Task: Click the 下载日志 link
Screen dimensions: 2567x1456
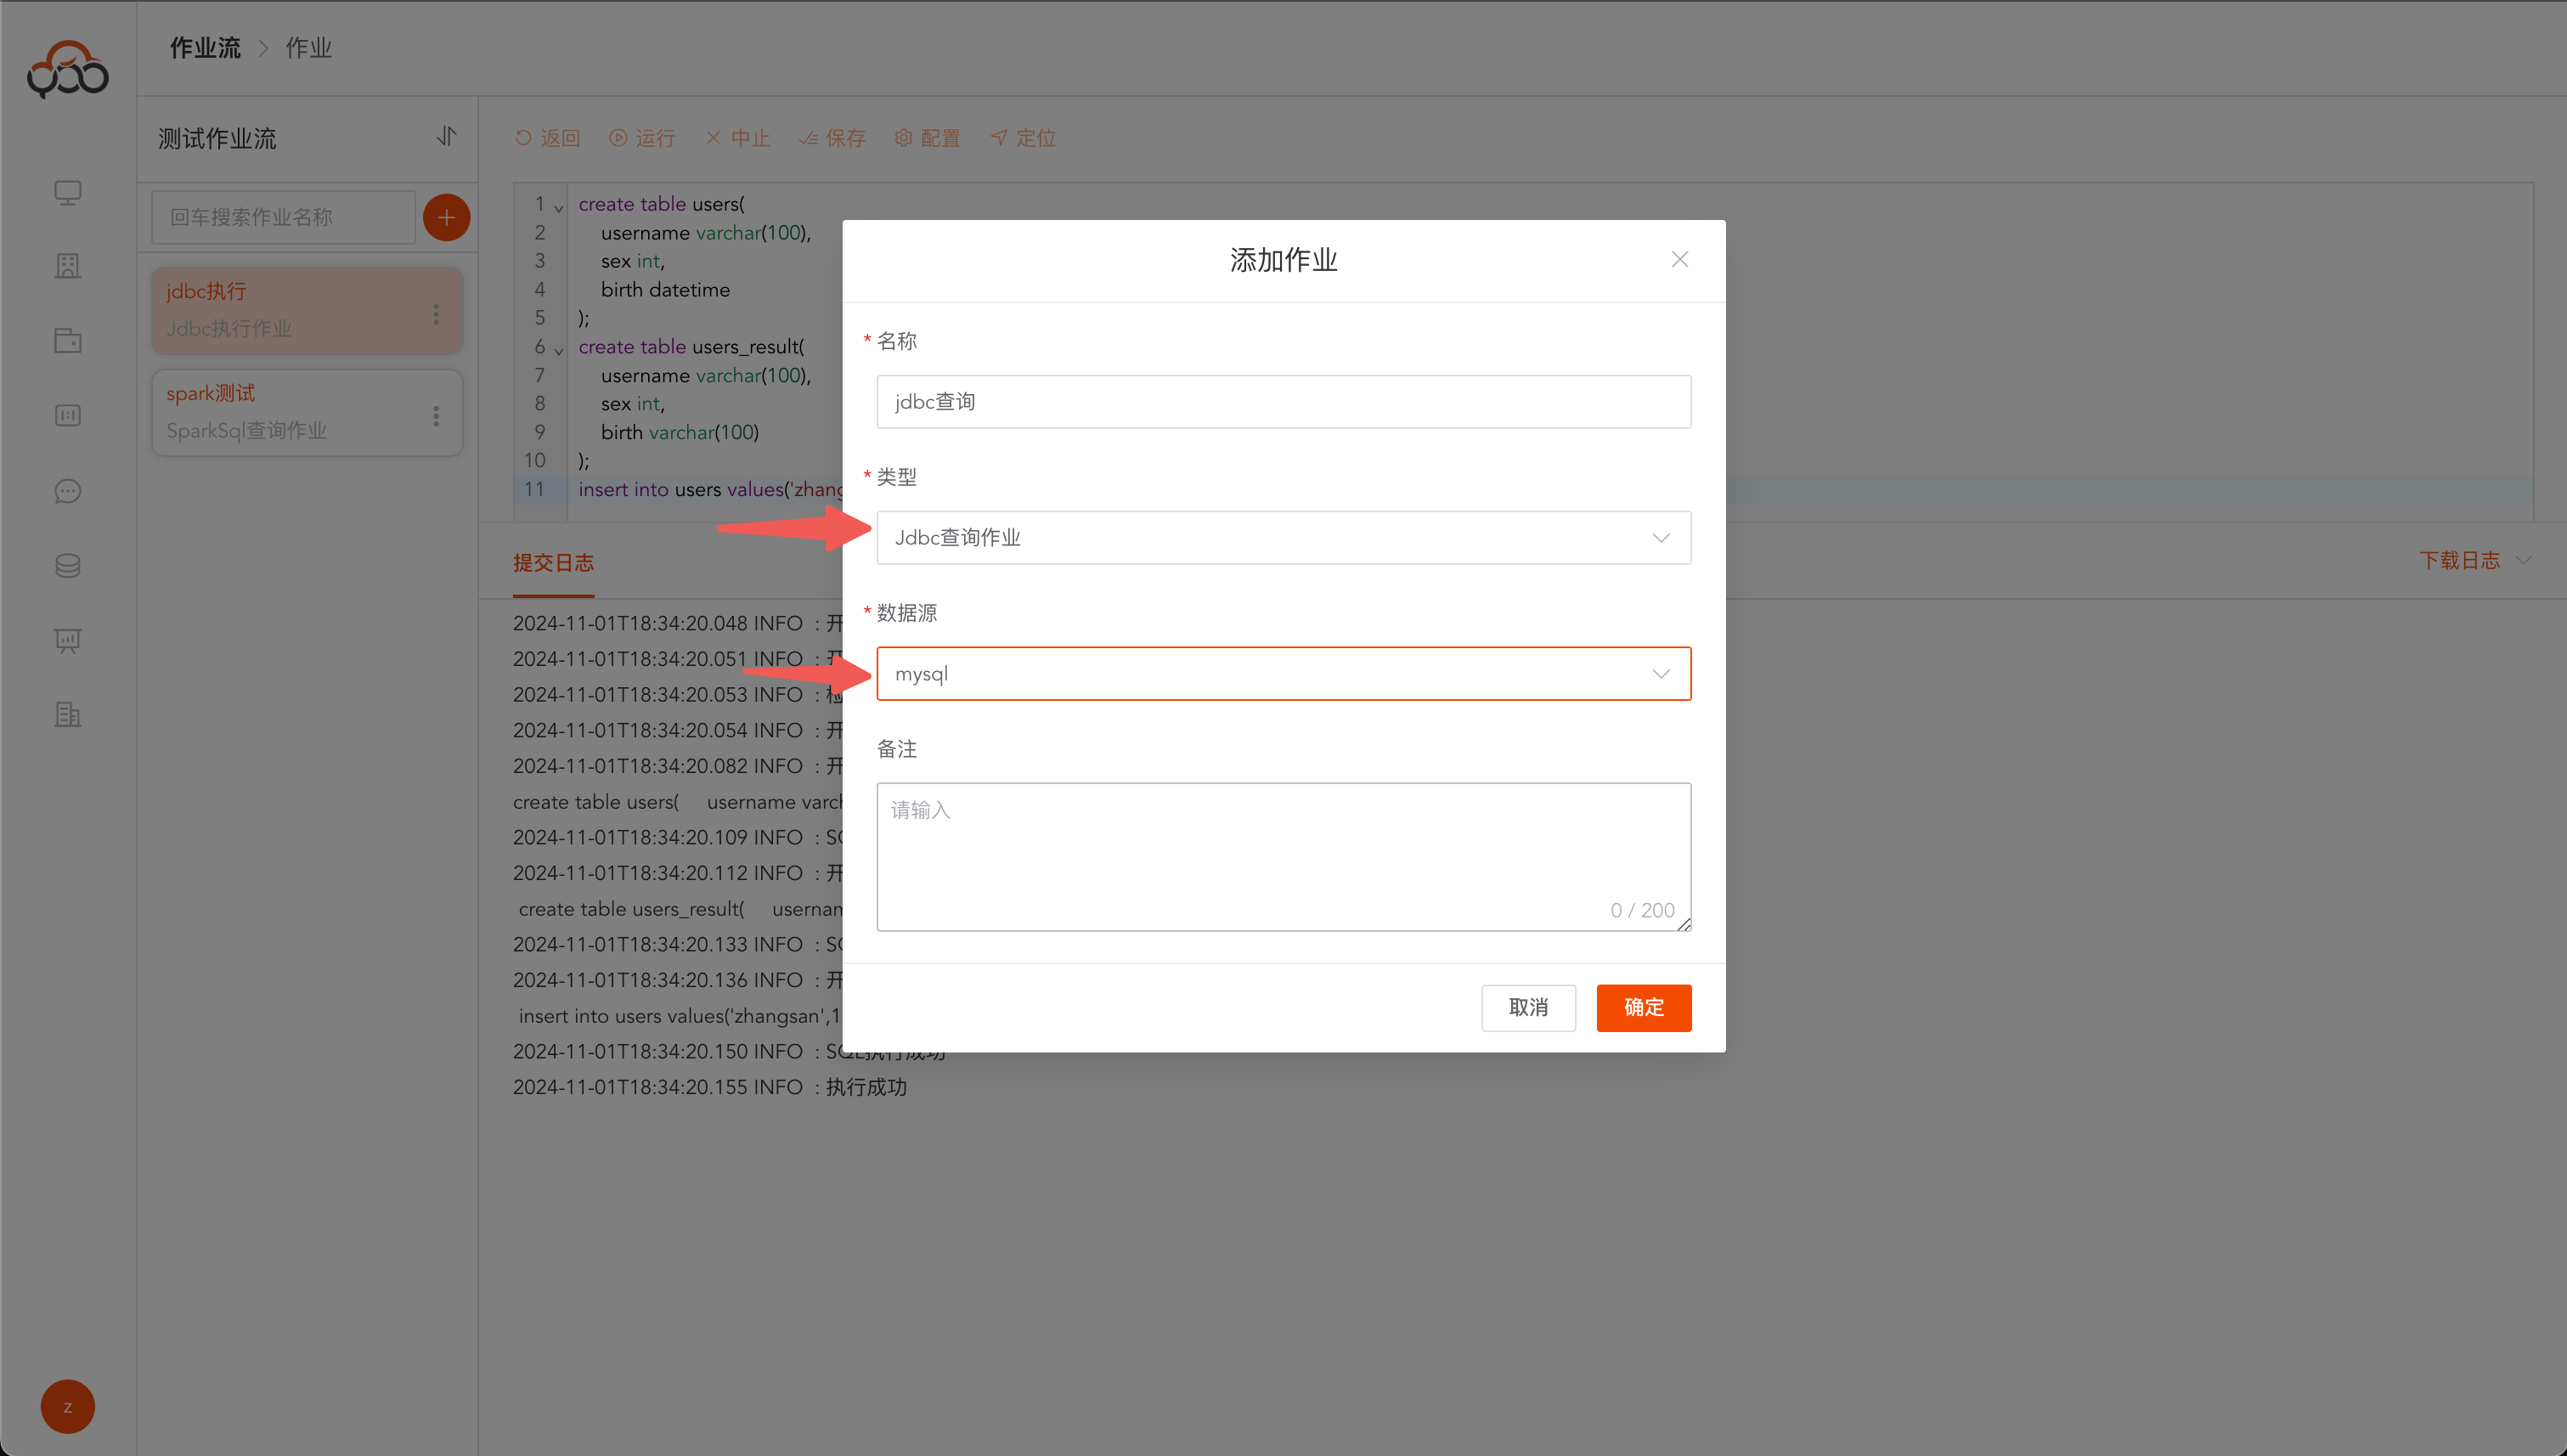Action: [2460, 560]
